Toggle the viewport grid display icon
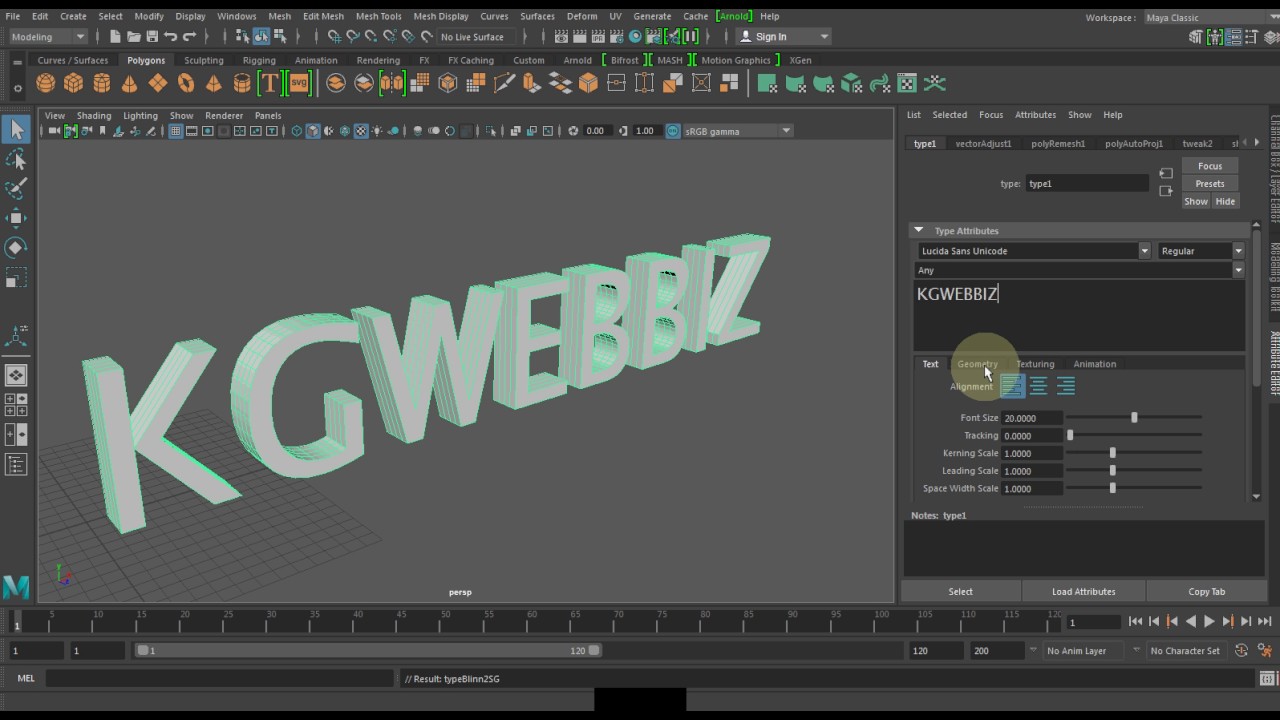Image resolution: width=1280 pixels, height=720 pixels. 175,131
